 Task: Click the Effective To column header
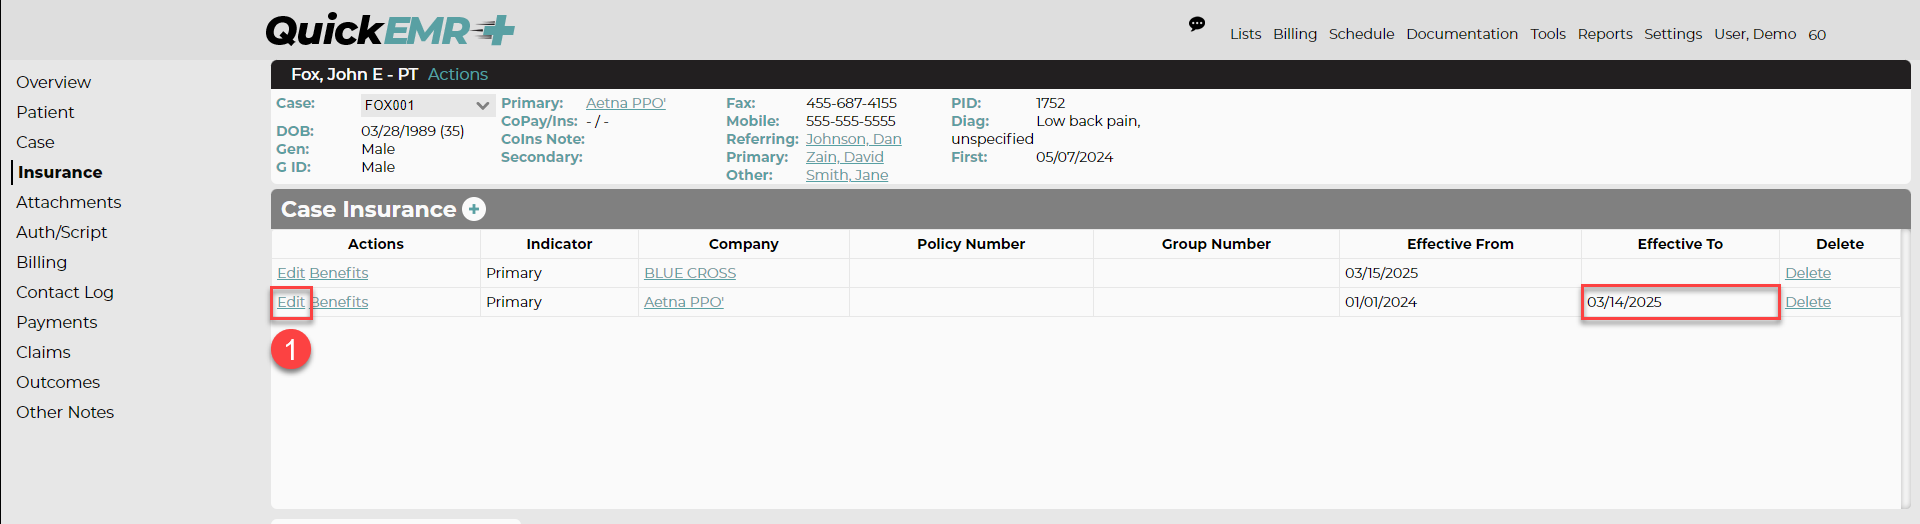pos(1680,244)
